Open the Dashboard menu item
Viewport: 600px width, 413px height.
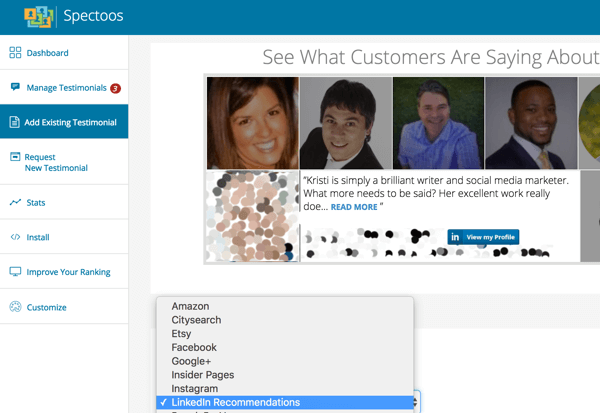[47, 53]
